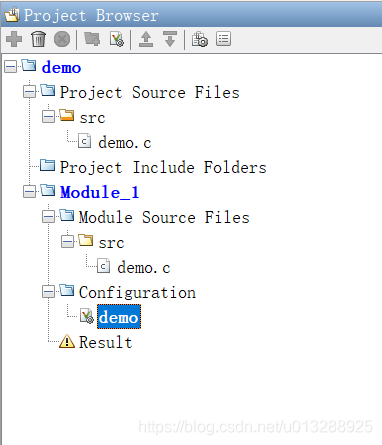Click the Add Folder toolbar icon
This screenshot has width=382, height=445.
click(x=92, y=39)
